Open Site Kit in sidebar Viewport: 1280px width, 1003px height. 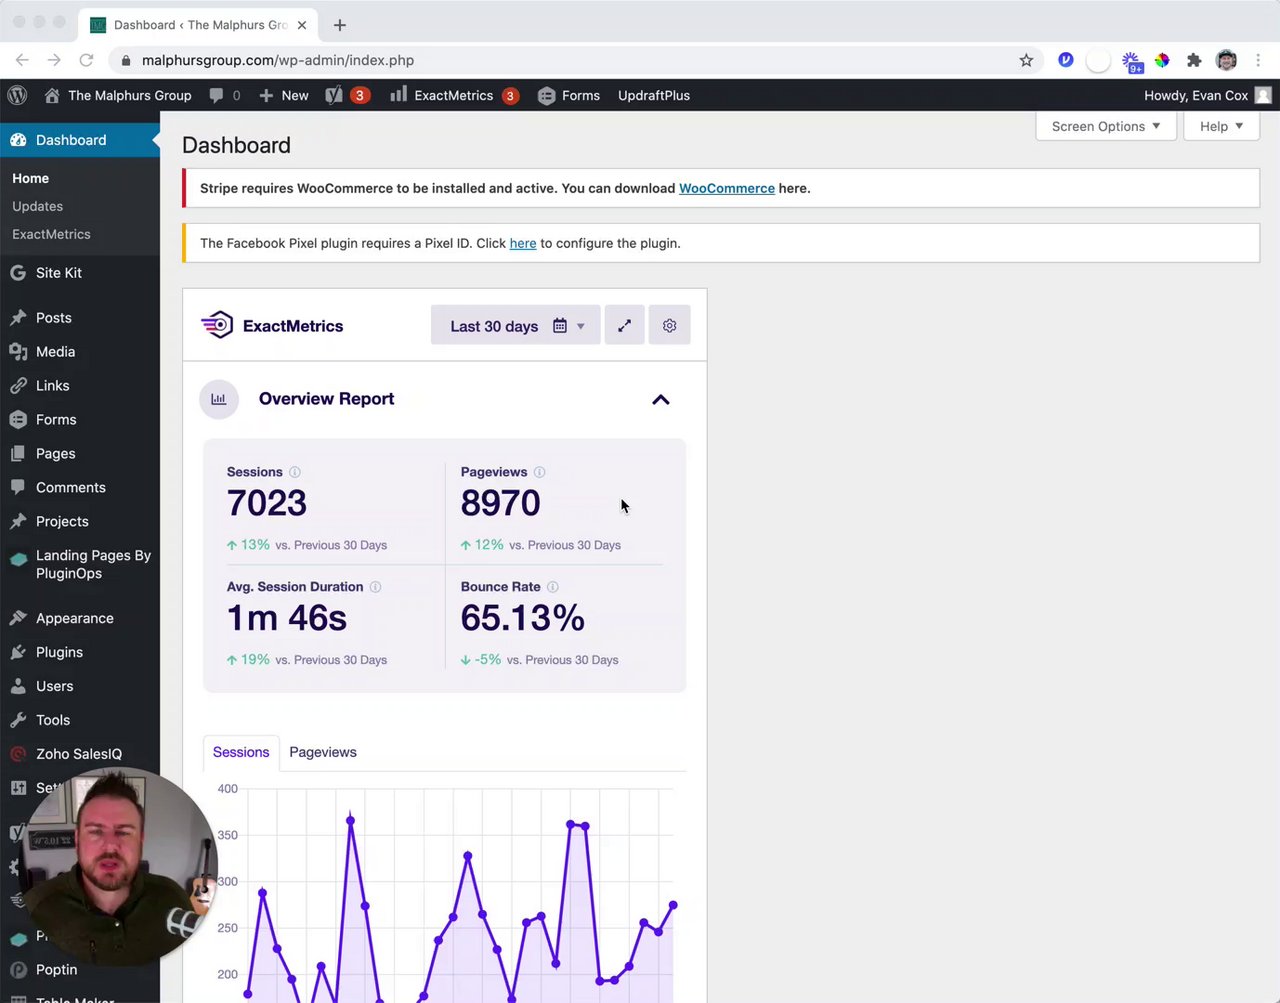[x=80, y=272]
